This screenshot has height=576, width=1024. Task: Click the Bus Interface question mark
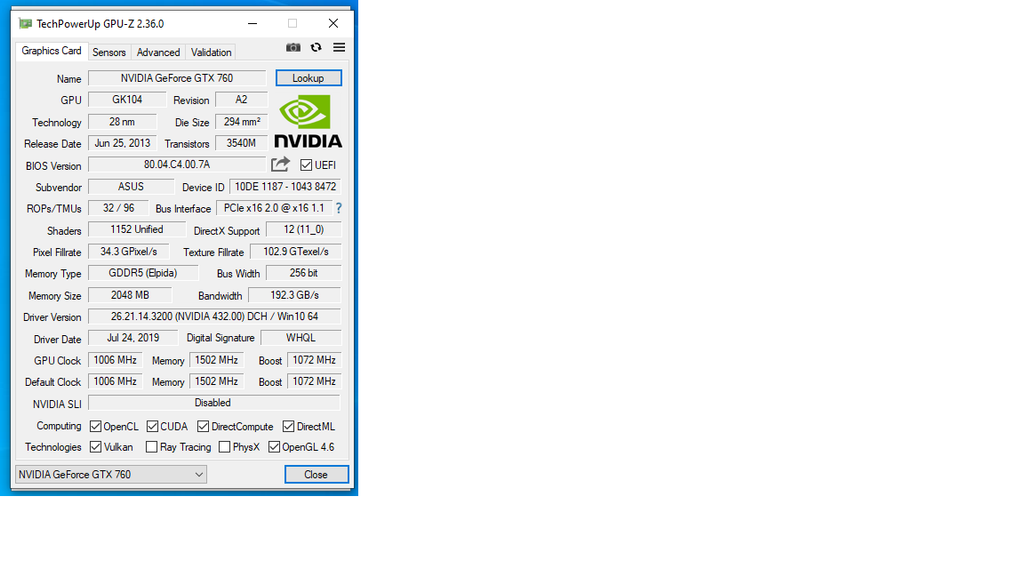(338, 208)
